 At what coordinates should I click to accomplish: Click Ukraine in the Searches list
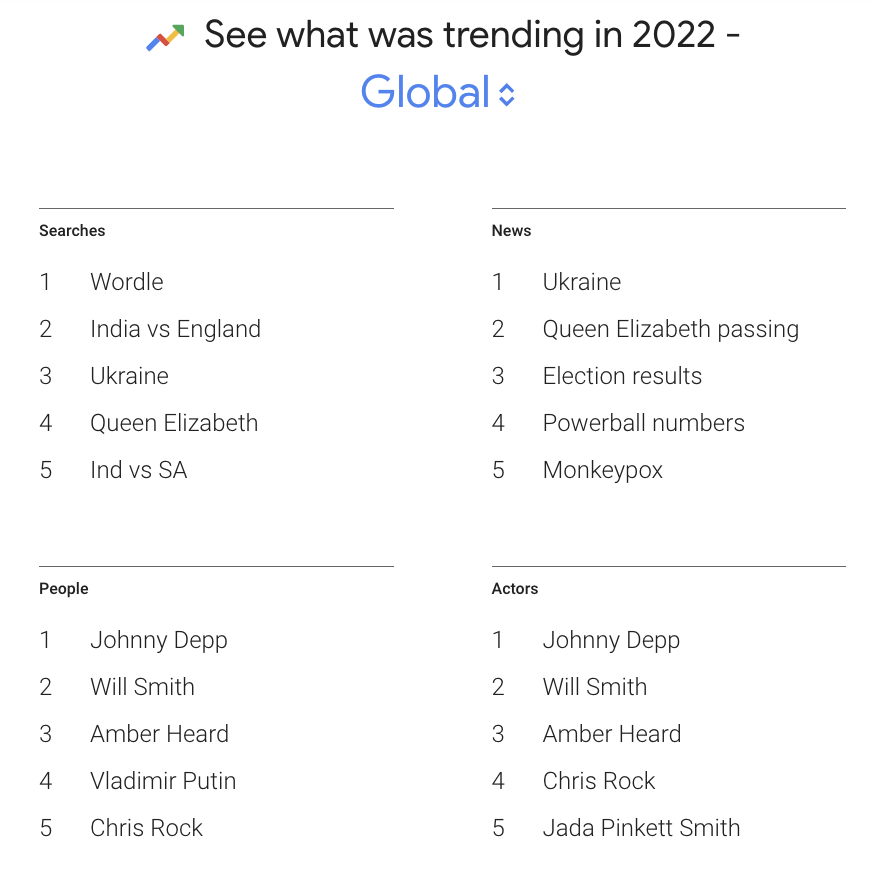(x=129, y=376)
